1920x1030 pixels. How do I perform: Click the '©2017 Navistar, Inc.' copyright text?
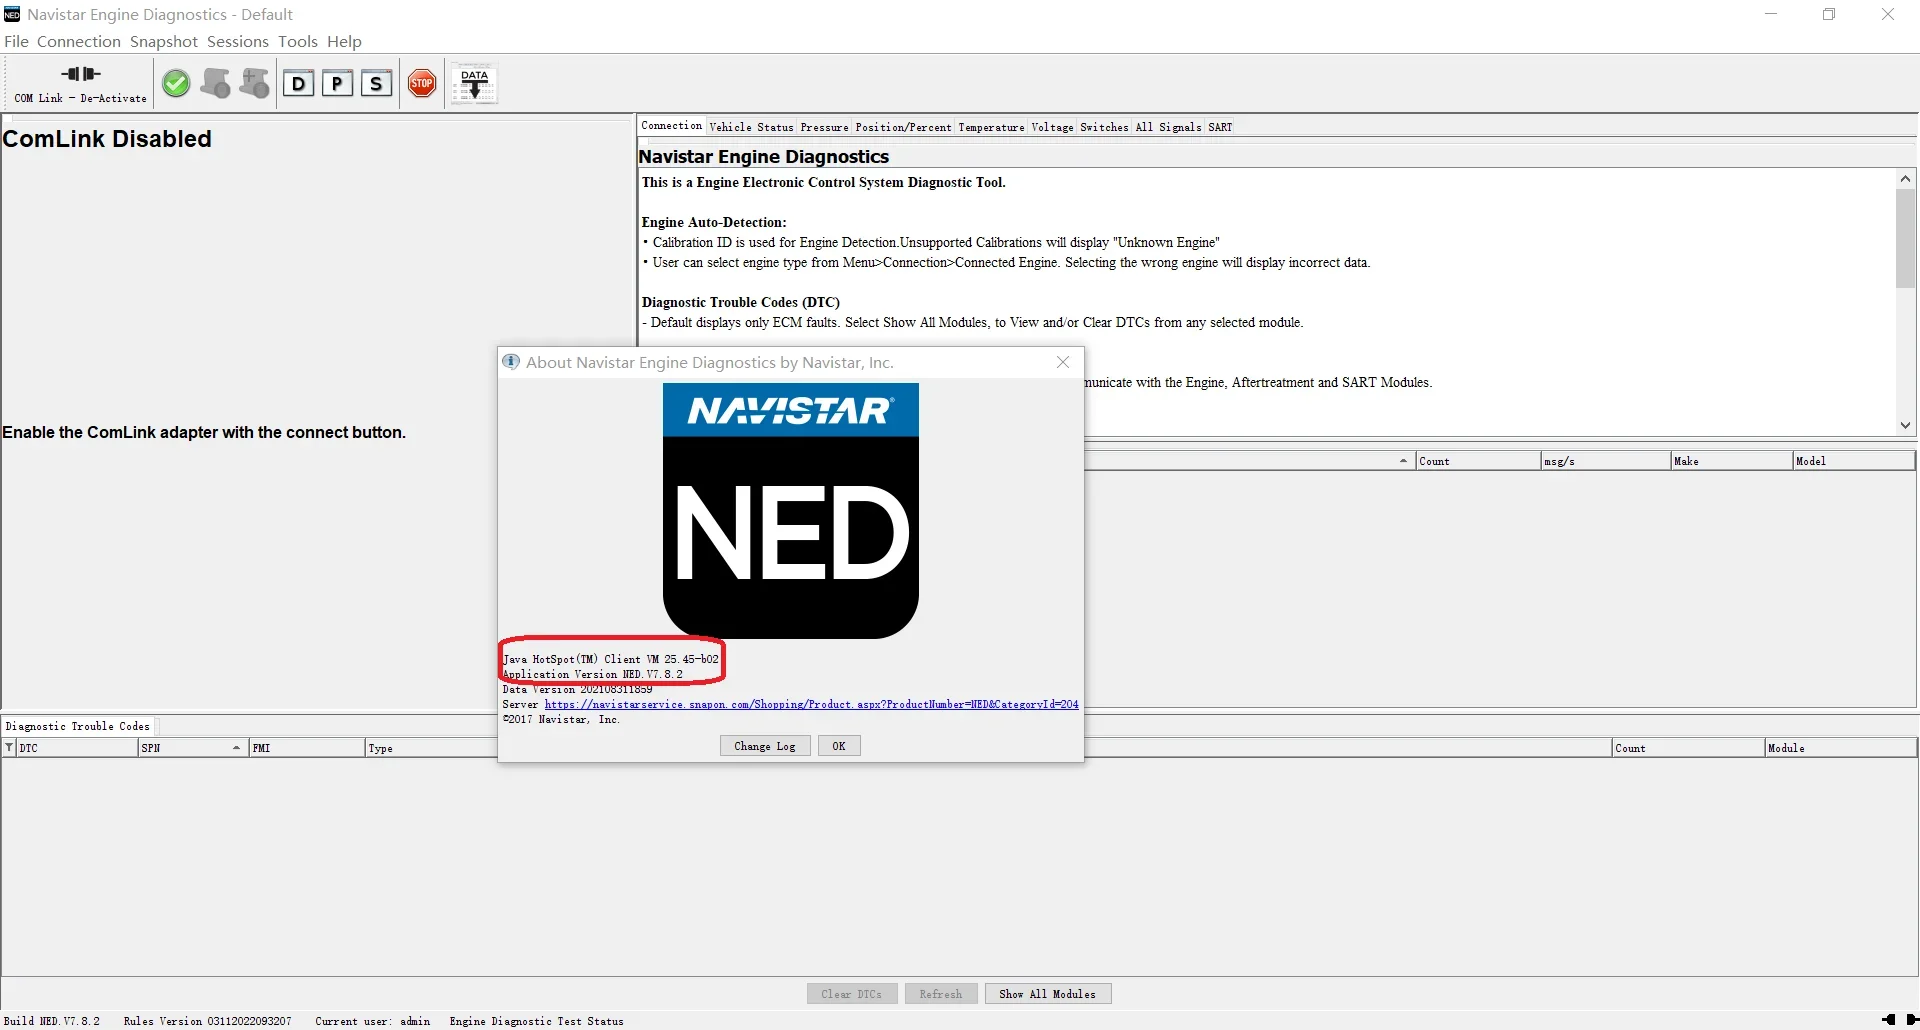561,719
